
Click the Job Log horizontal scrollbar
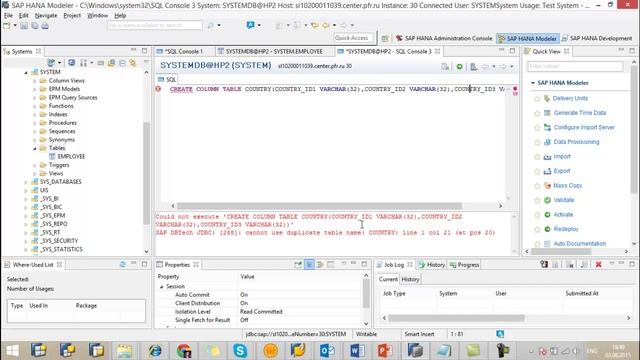click(456, 318)
